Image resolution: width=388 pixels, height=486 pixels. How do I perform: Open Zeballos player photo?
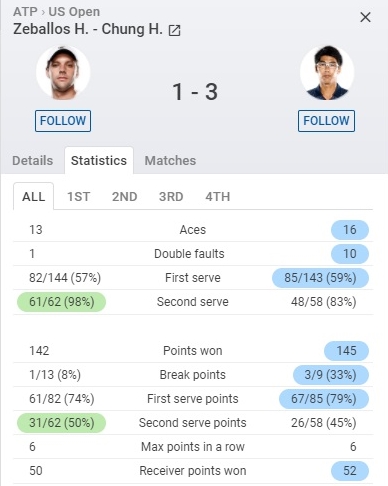(x=63, y=73)
